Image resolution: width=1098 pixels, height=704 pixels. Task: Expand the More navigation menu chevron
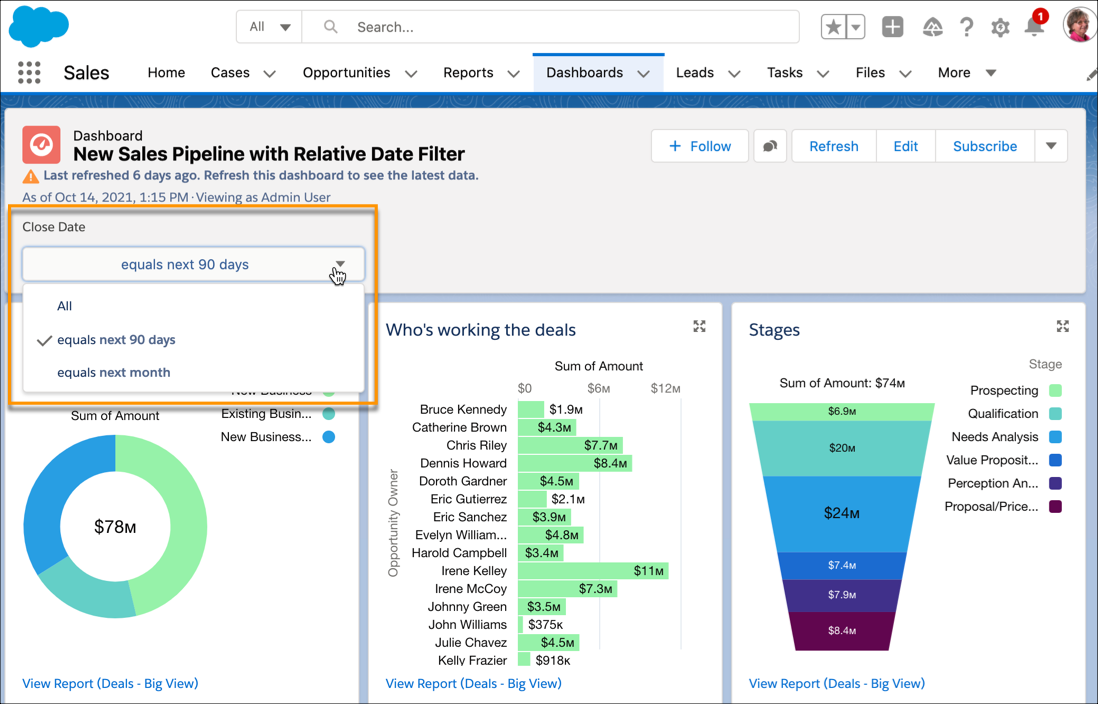point(990,72)
